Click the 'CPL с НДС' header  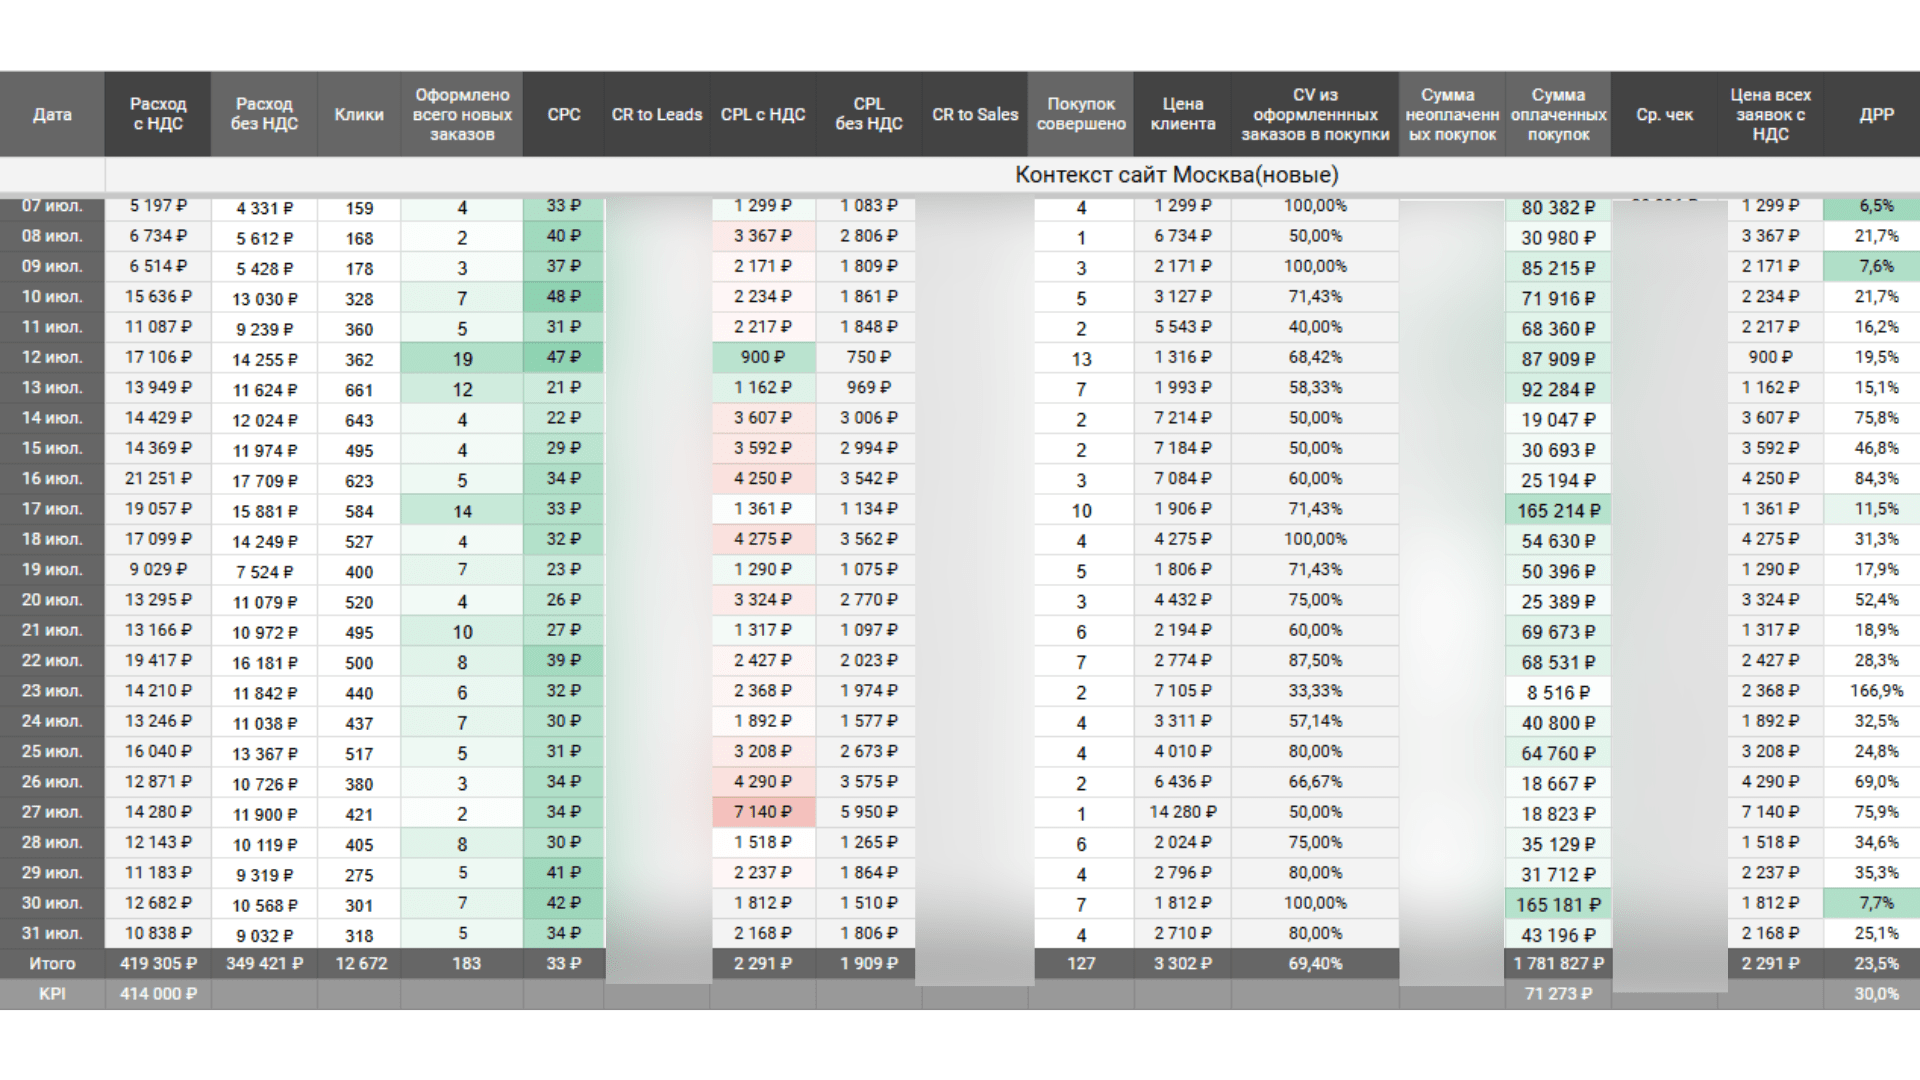click(x=763, y=115)
